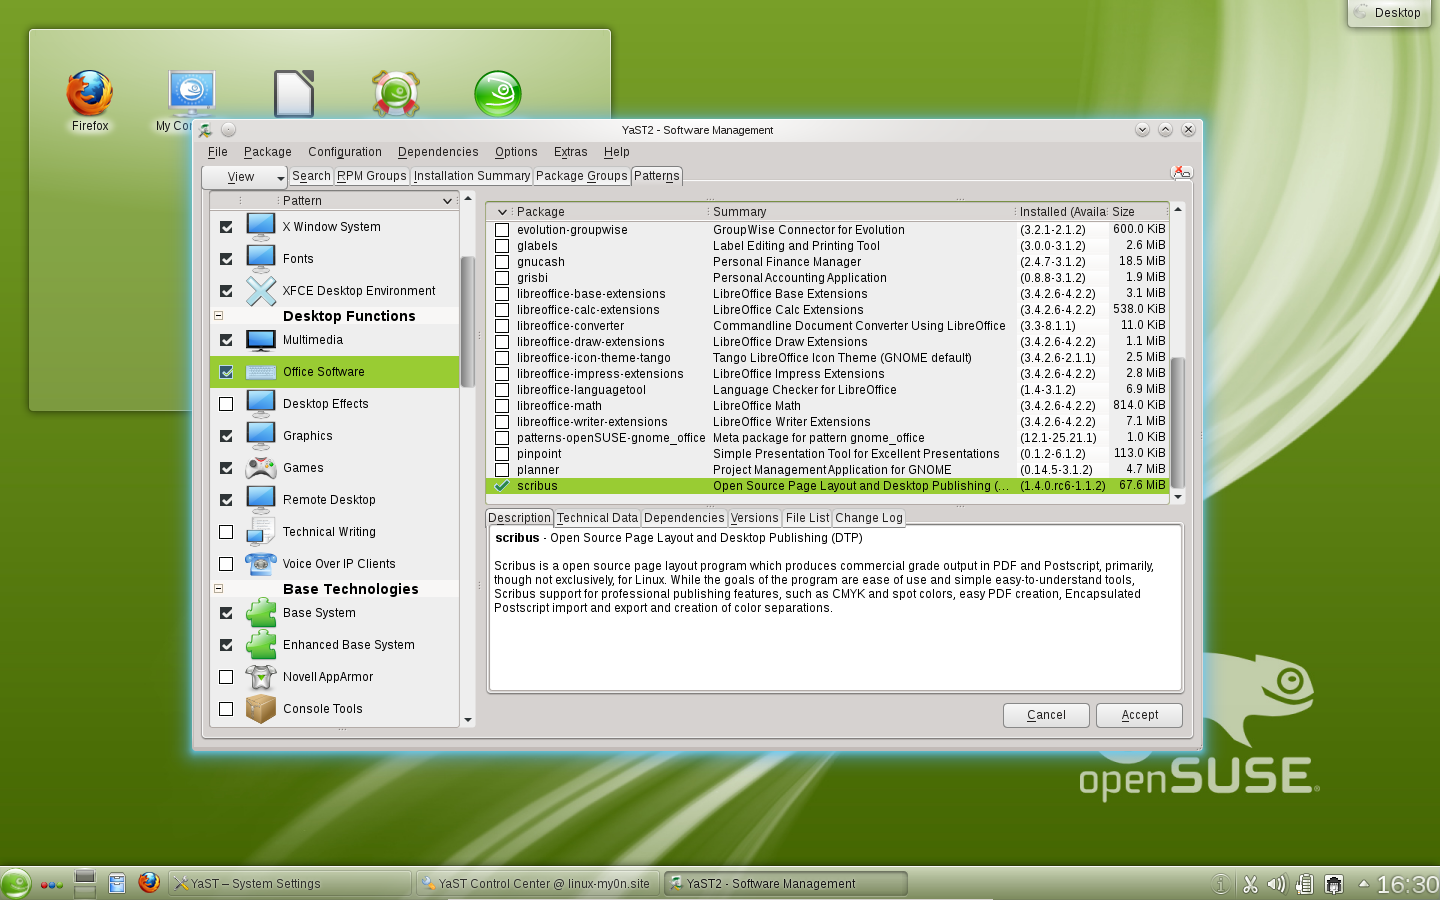
Task: Uncheck the Fonts pattern checkbox
Action: click(x=226, y=259)
